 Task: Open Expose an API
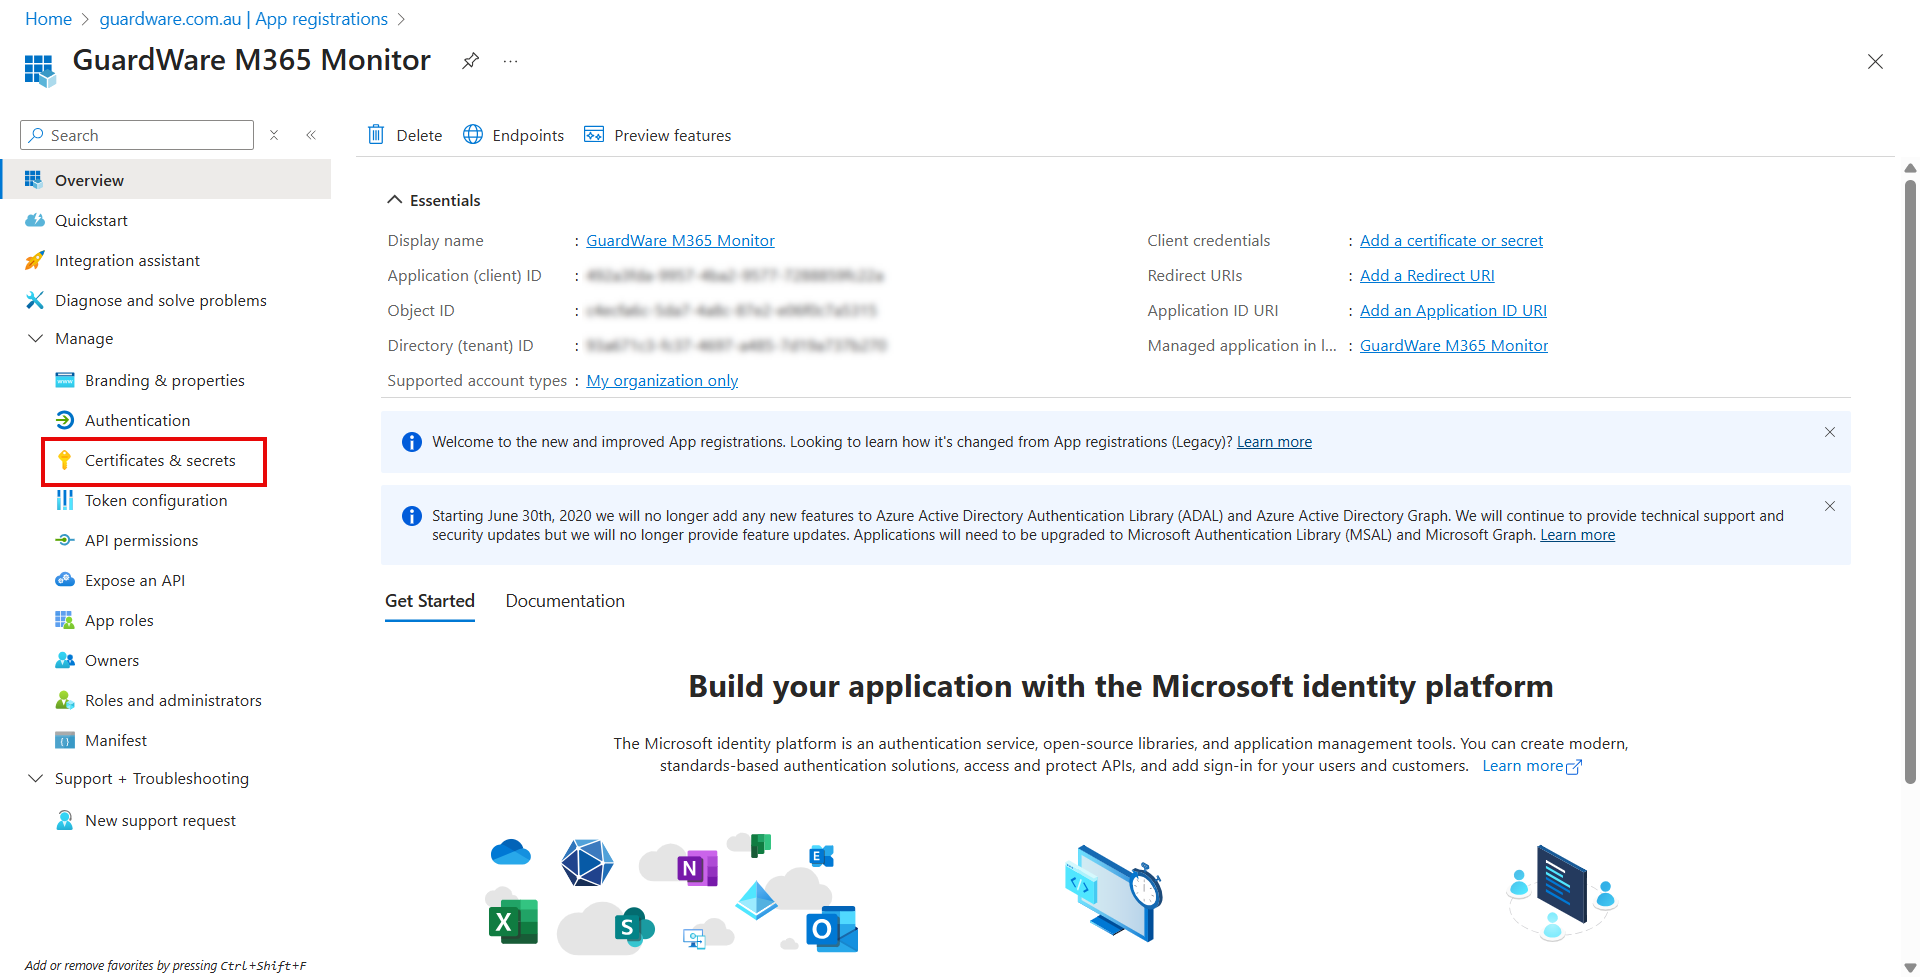coord(135,580)
